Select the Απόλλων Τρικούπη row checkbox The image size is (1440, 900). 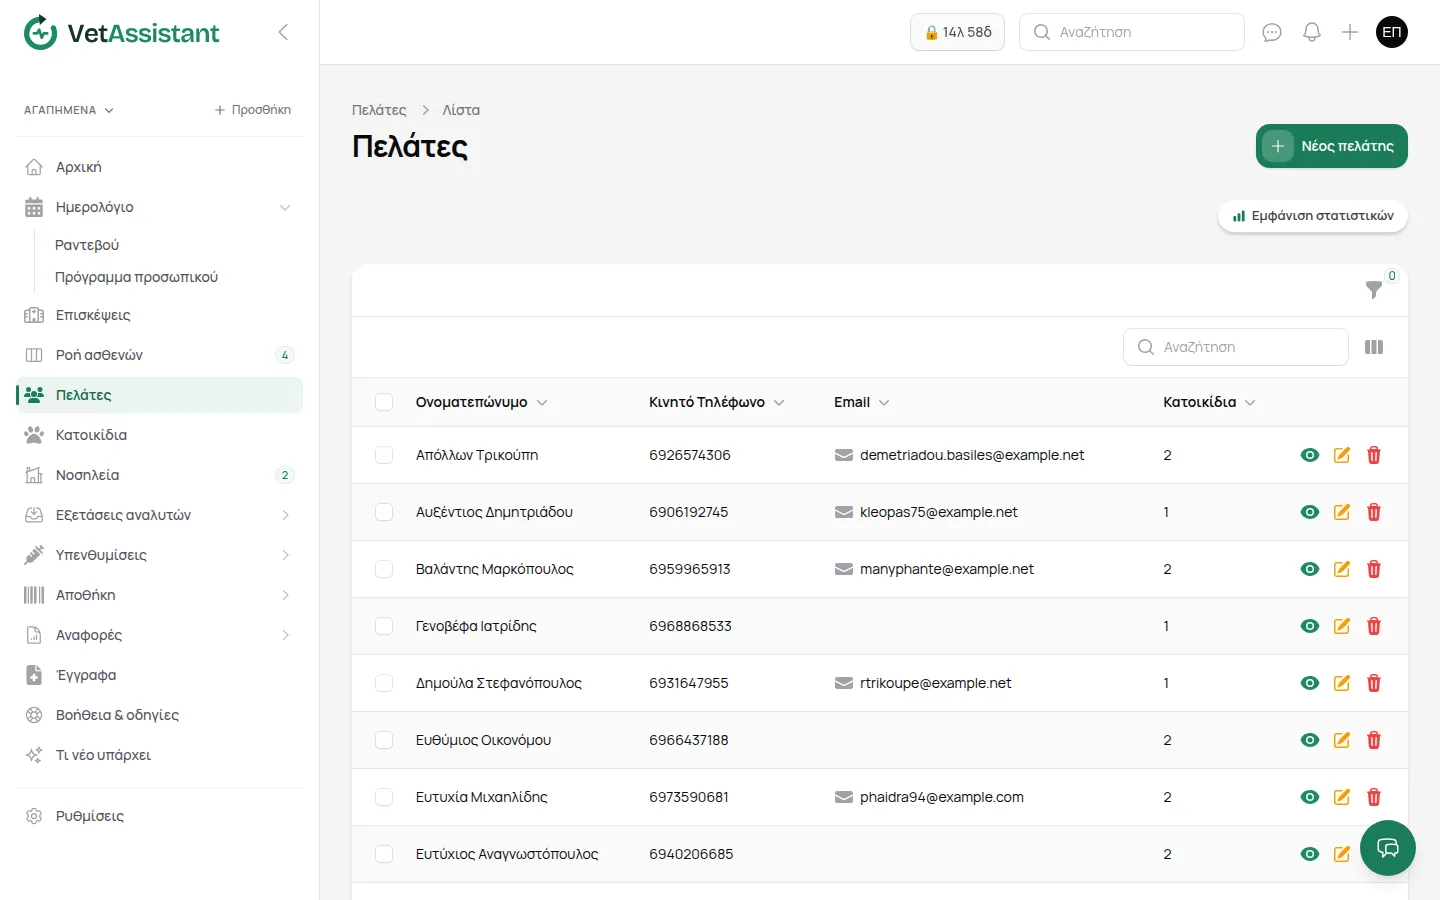[x=384, y=455]
